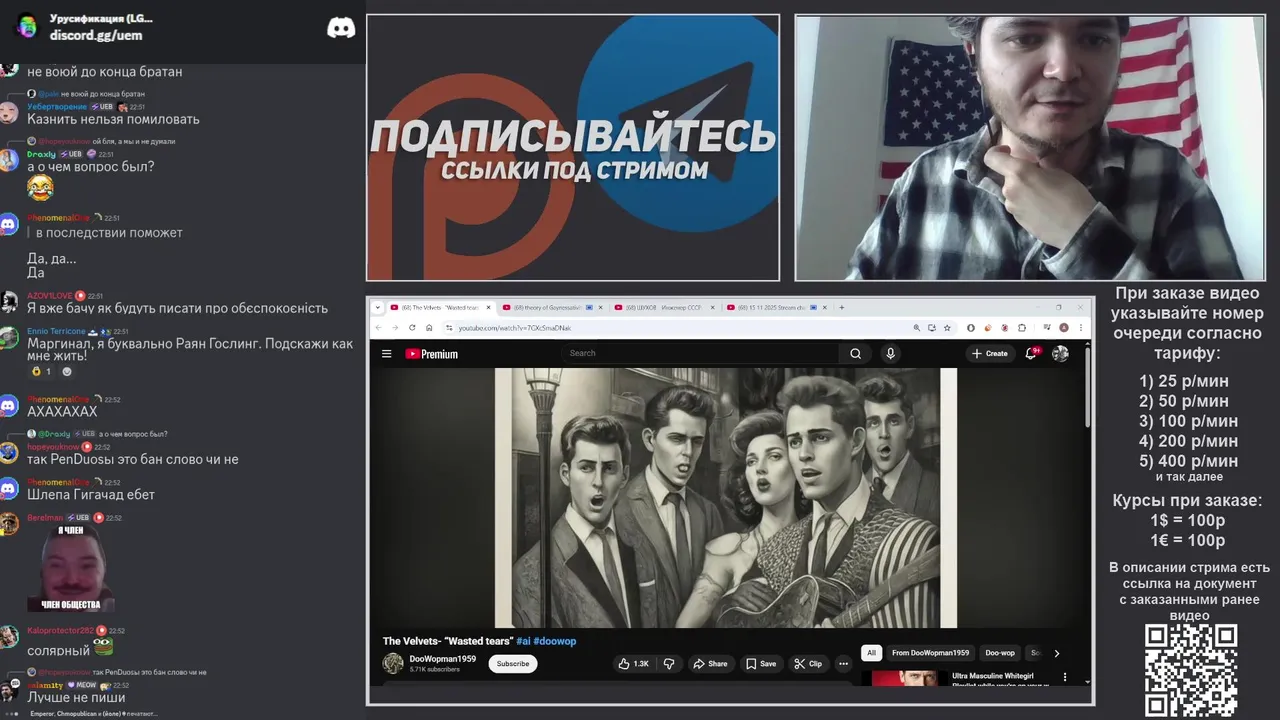Show next filter chips with the arrow
This screenshot has height=720, width=1280.
pyautogui.click(x=1056, y=653)
